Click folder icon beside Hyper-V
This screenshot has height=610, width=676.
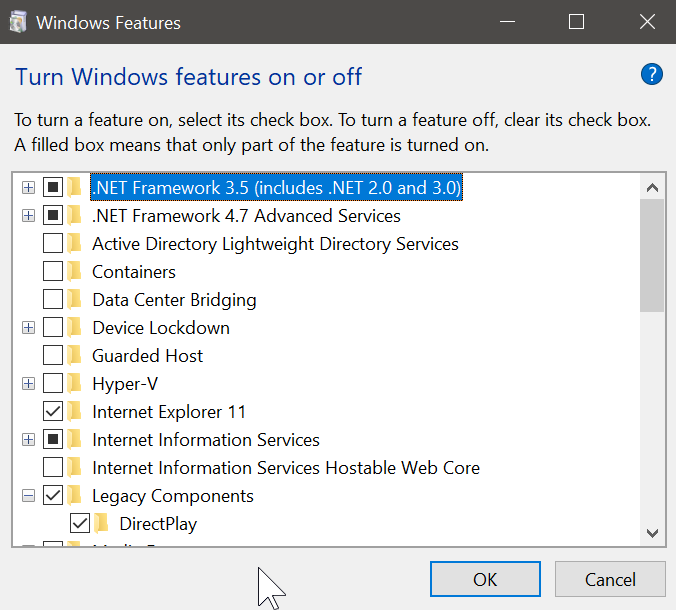[x=75, y=383]
